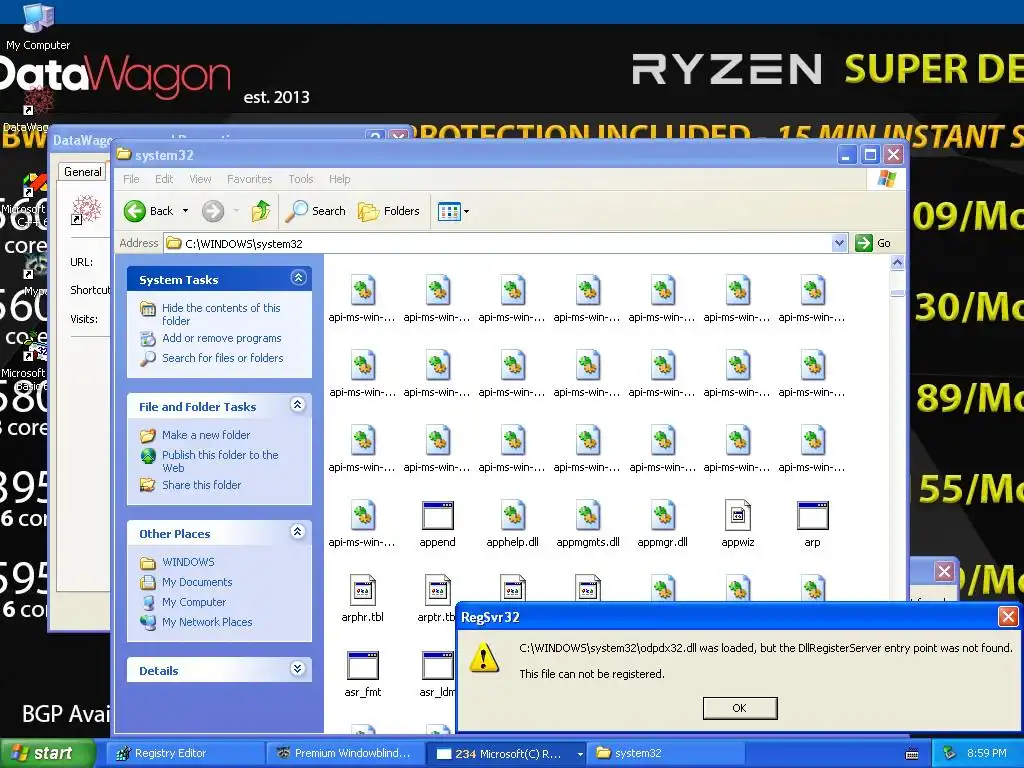This screenshot has width=1024, height=768.
Task: Switch to Registry Editor taskbar button
Action: [x=185, y=754]
